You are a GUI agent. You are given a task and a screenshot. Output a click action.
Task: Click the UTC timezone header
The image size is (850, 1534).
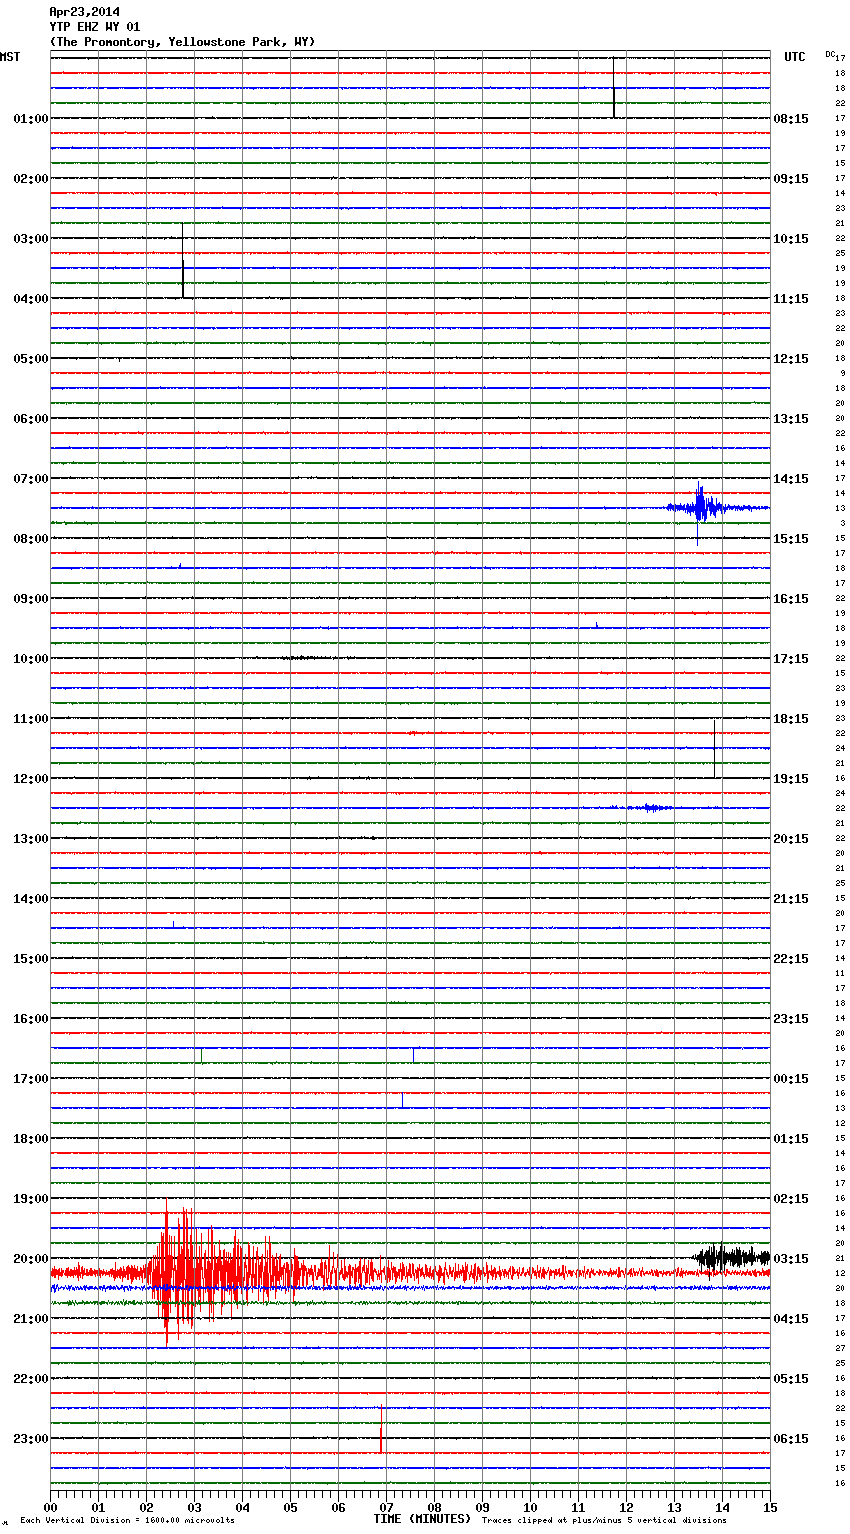point(795,57)
